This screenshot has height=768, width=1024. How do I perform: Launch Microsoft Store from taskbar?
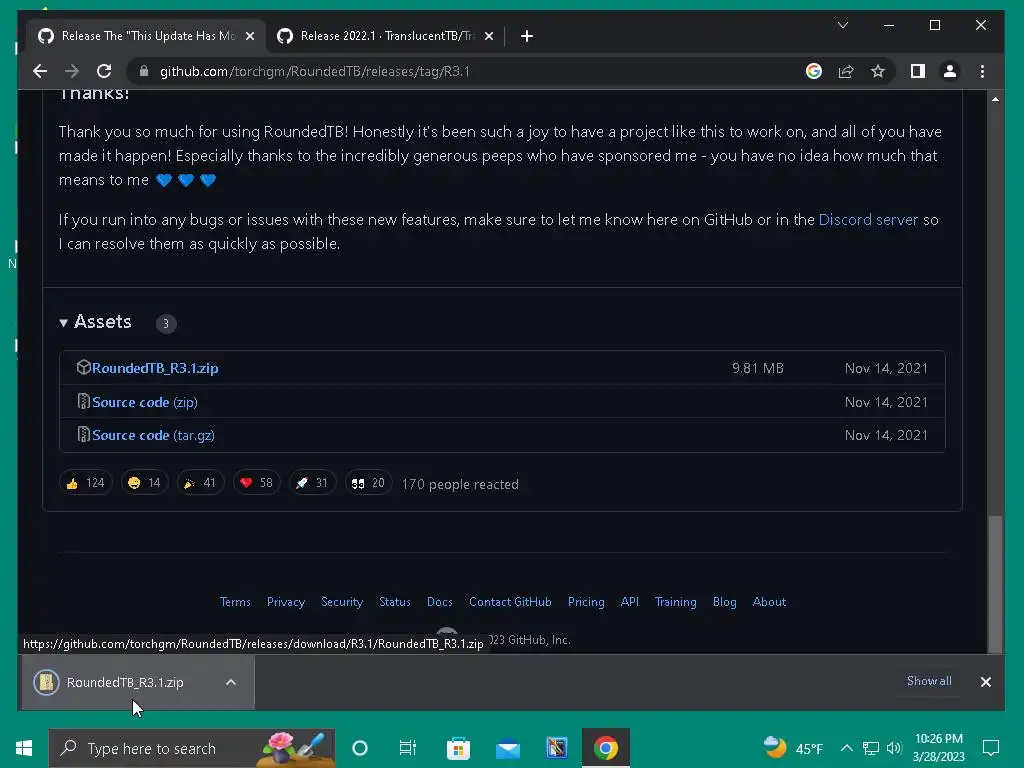[x=458, y=748]
